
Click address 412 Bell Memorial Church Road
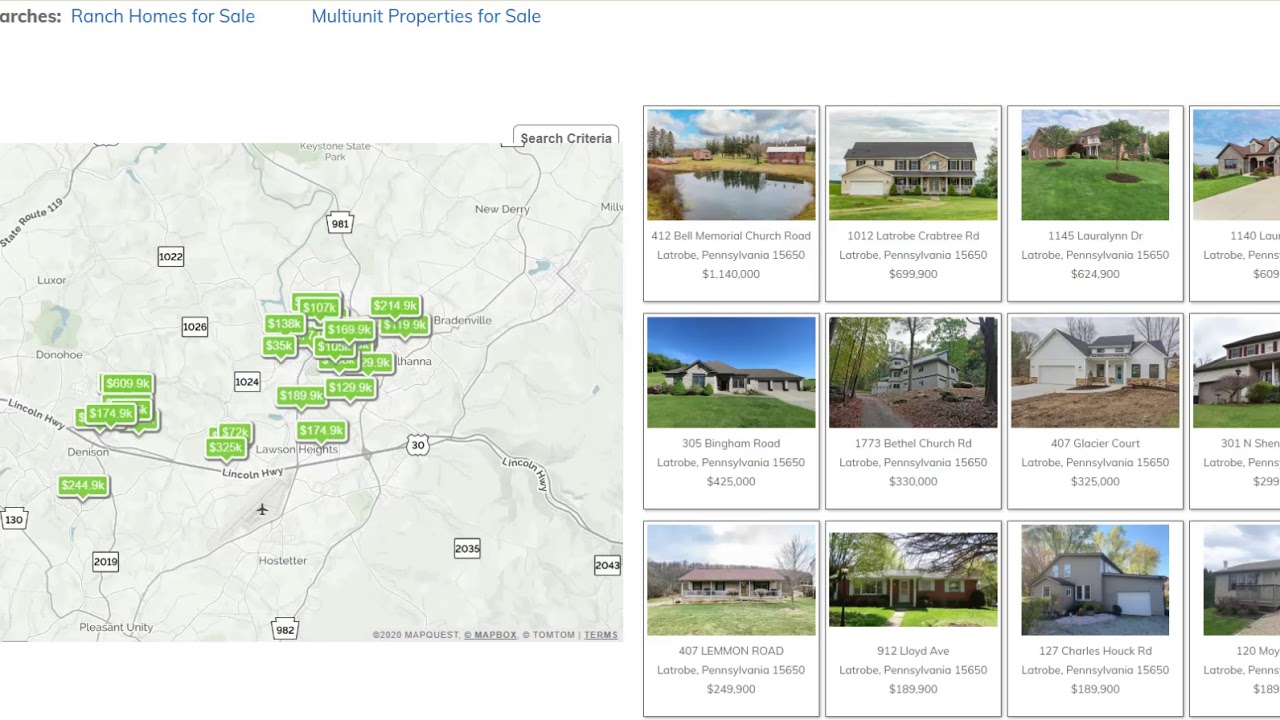[731, 236]
